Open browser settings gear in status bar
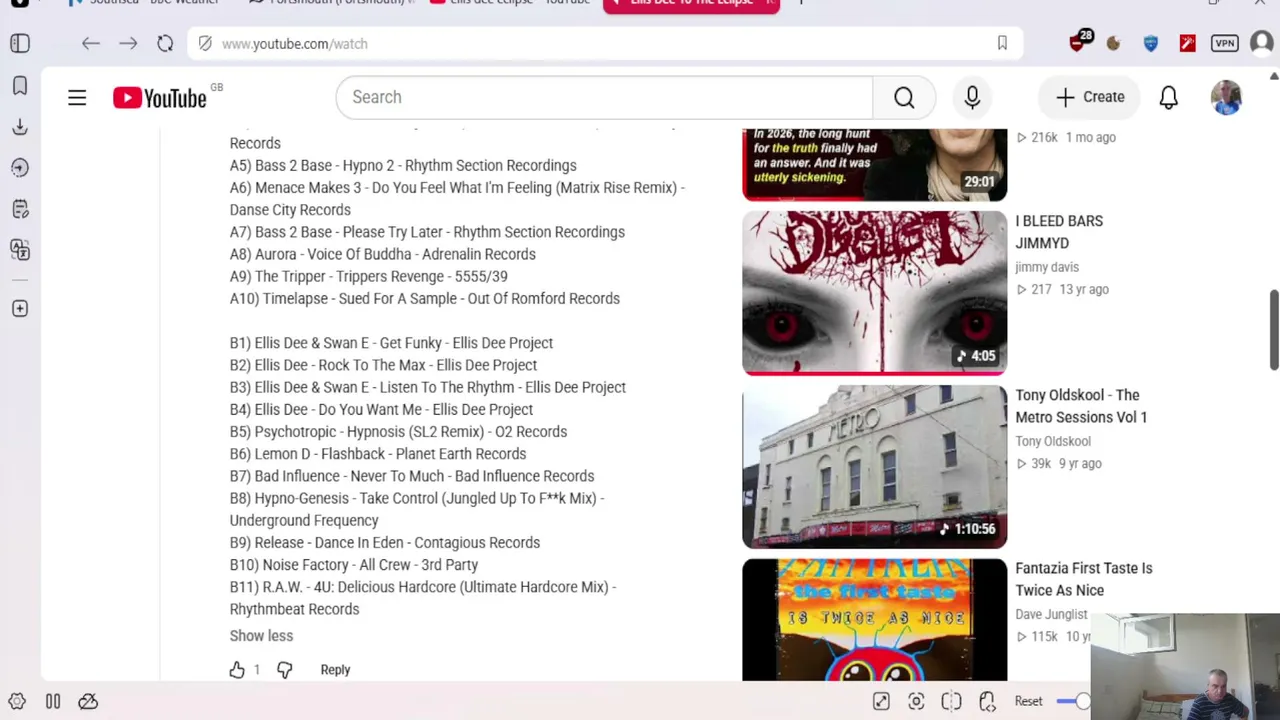1280x720 pixels. point(17,702)
